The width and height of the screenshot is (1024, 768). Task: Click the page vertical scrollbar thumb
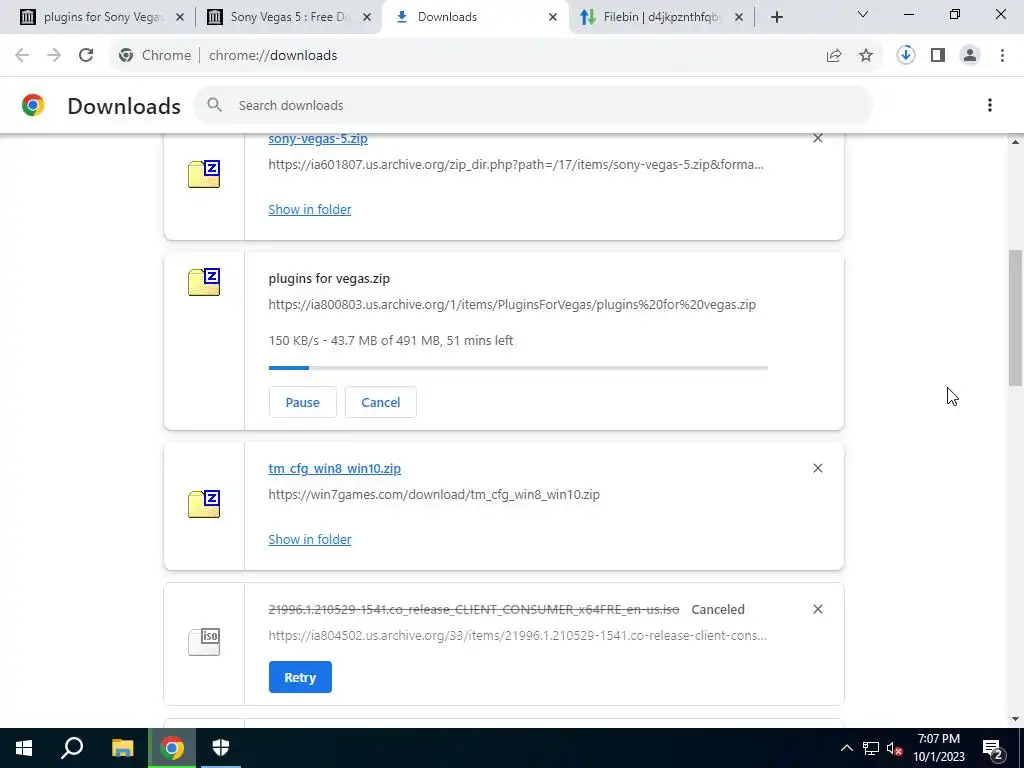click(x=1015, y=317)
